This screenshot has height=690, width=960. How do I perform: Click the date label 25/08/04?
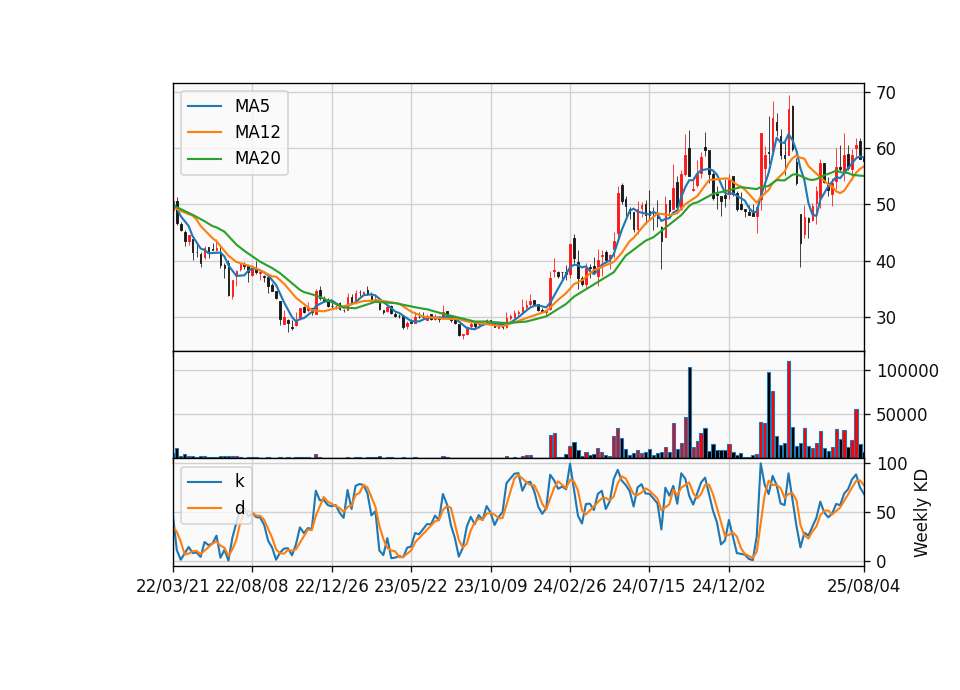click(863, 587)
